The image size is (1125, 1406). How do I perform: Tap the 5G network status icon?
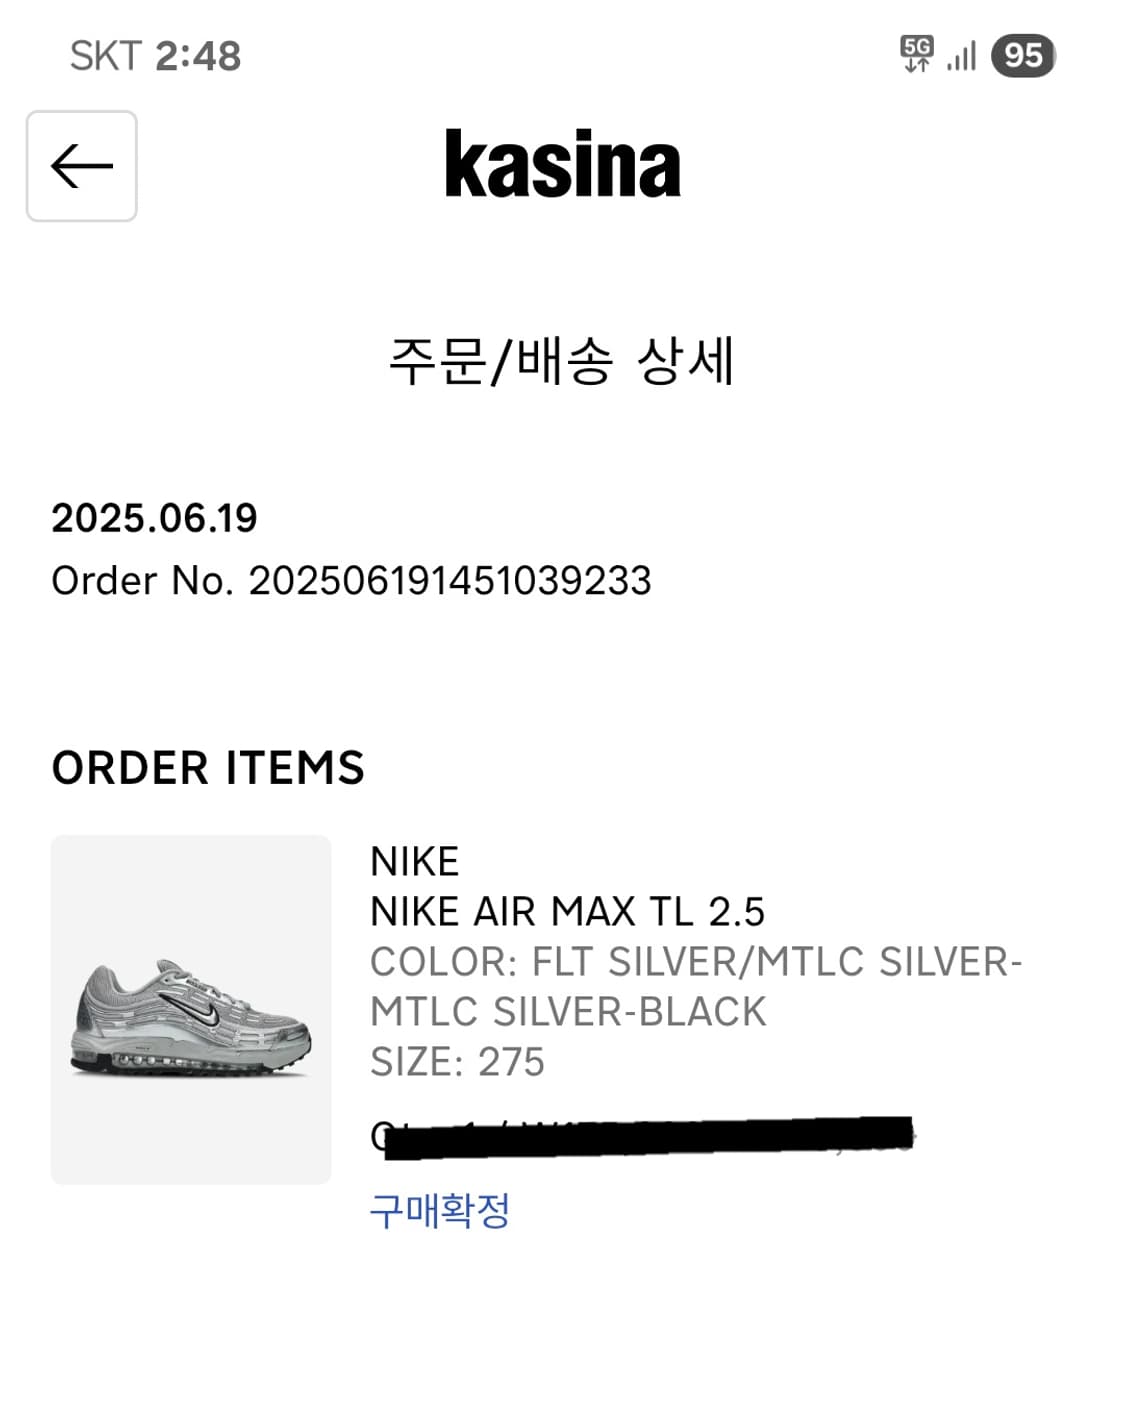click(x=916, y=54)
